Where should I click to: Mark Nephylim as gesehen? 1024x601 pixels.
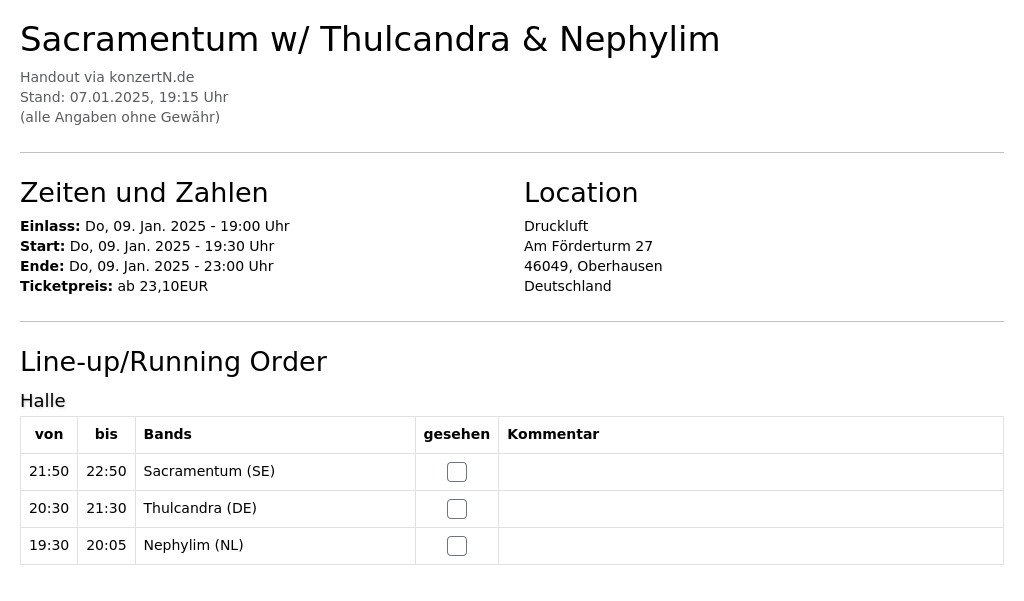pyautogui.click(x=456, y=546)
